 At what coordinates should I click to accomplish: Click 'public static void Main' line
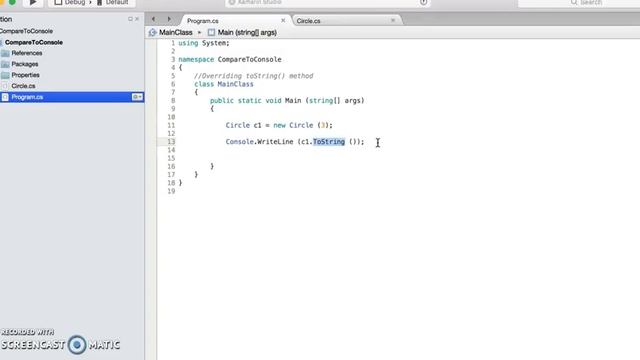pos(287,100)
